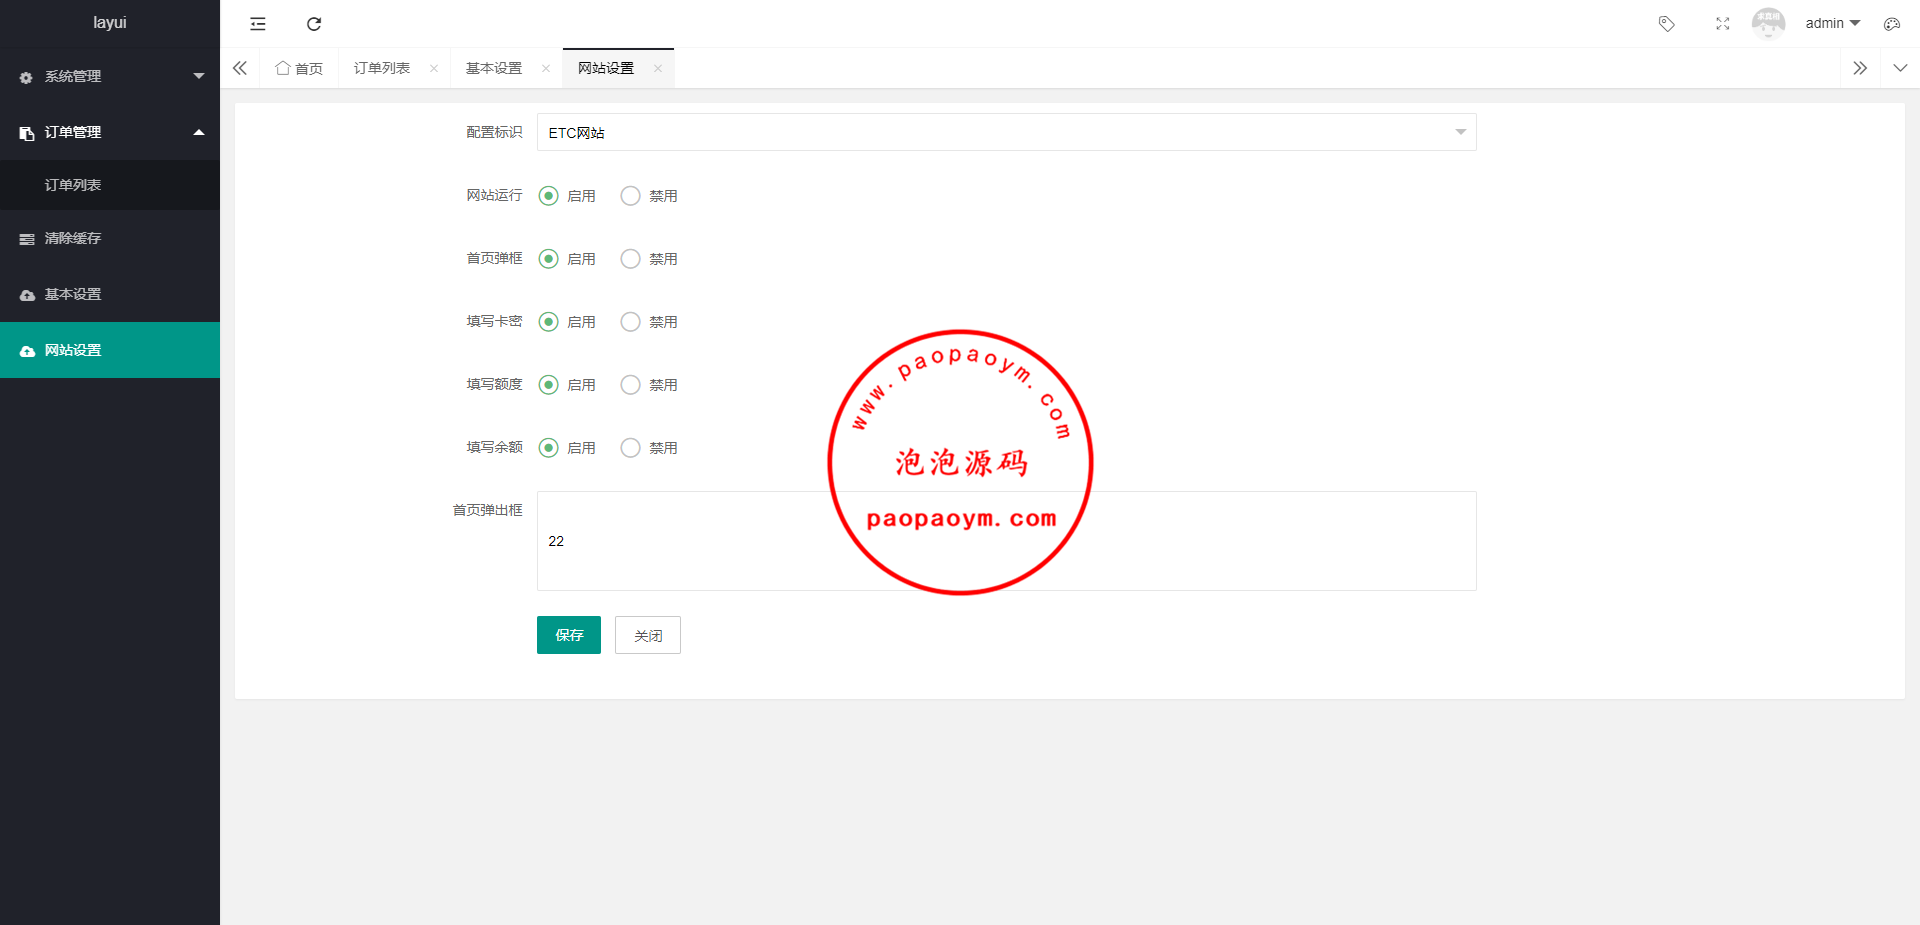Select 禁用 for 首页弹框
Screen dimensions: 1920x925
pos(630,259)
